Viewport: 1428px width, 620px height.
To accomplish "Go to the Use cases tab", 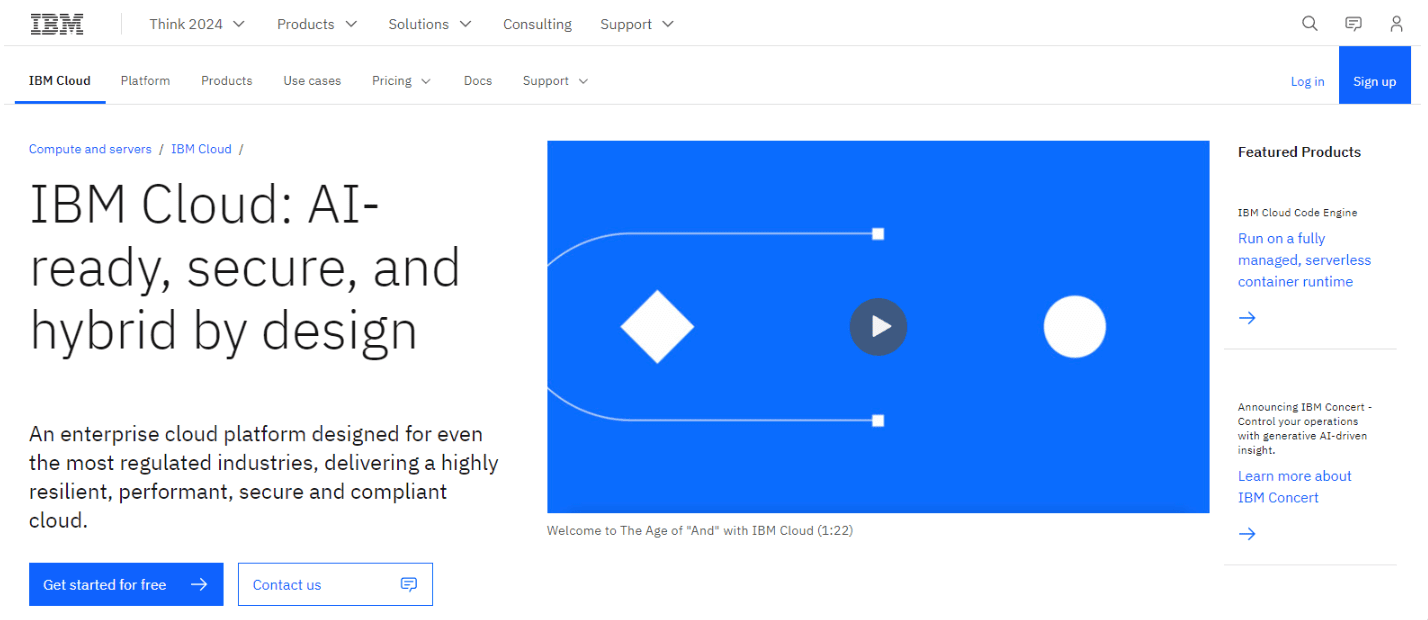I will click(x=312, y=81).
